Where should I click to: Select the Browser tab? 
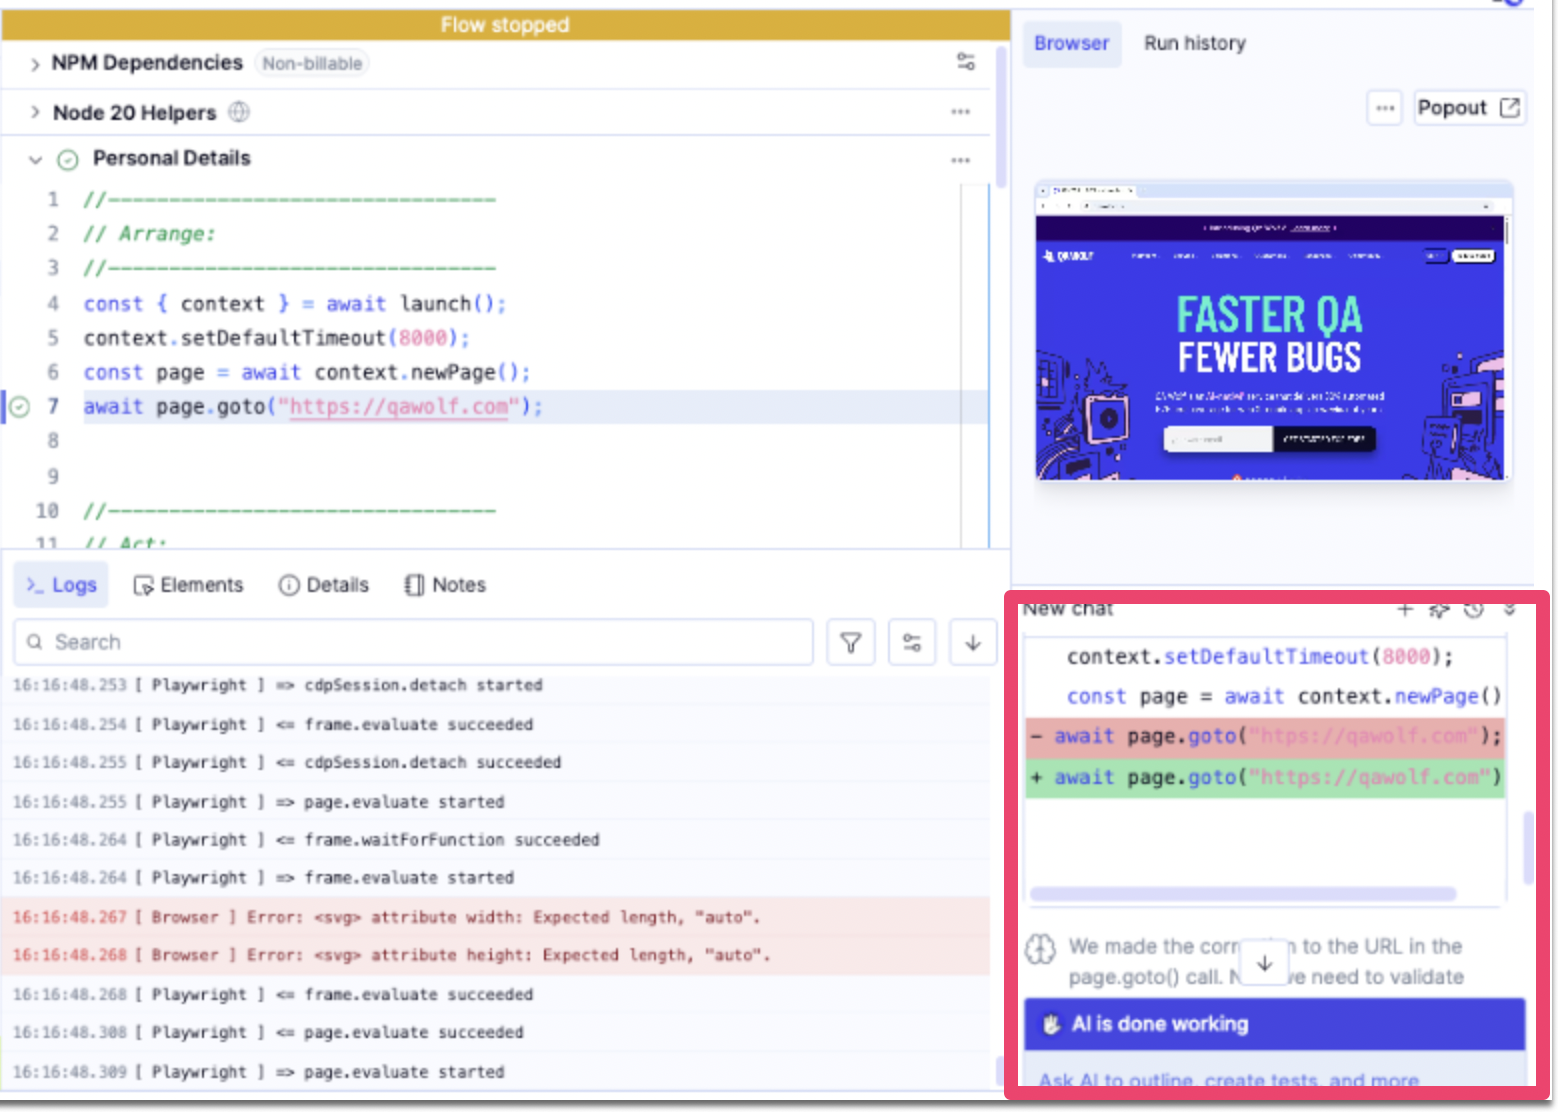1071,43
